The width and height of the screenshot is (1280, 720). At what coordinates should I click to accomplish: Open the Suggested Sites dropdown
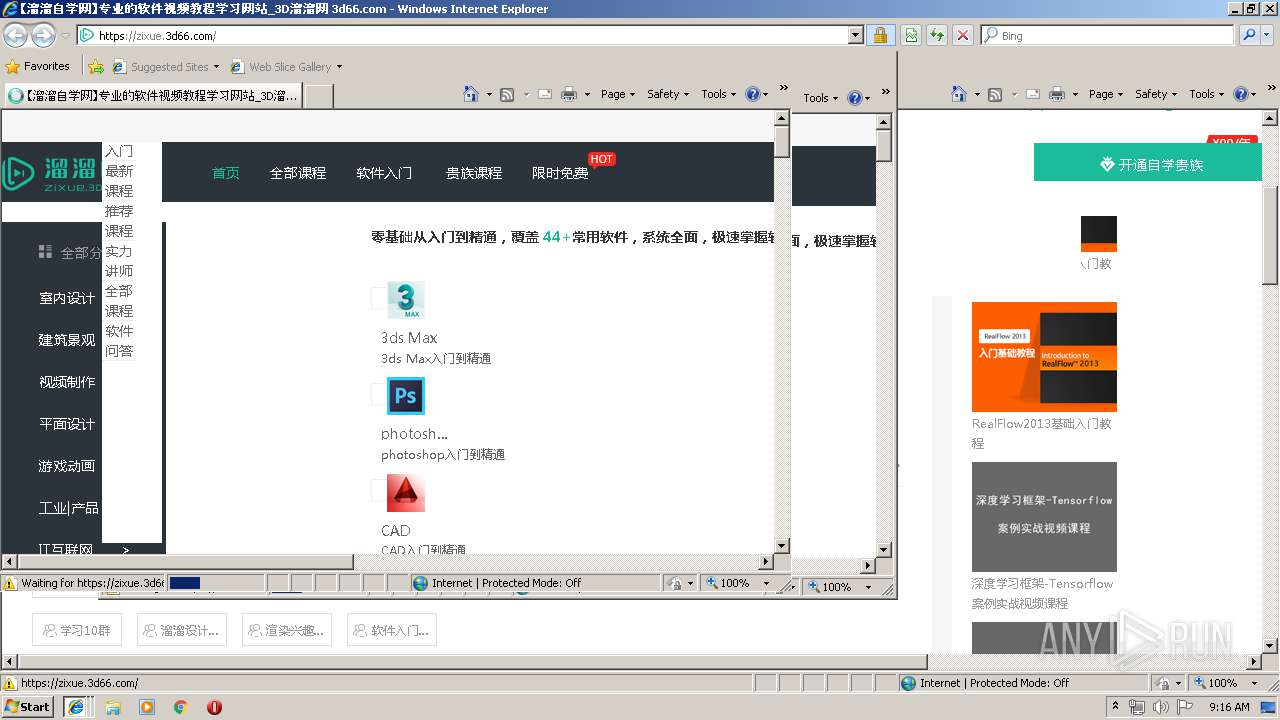[x=166, y=67]
